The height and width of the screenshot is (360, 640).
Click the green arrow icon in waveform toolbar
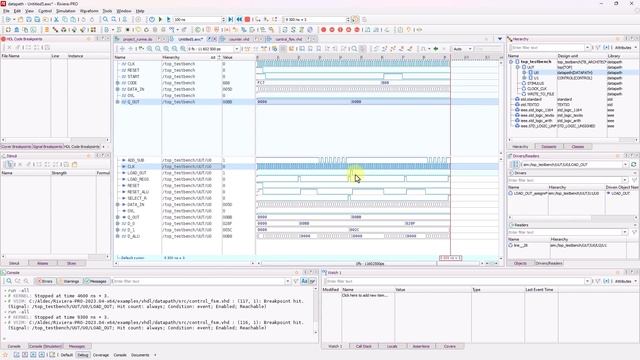436,49
